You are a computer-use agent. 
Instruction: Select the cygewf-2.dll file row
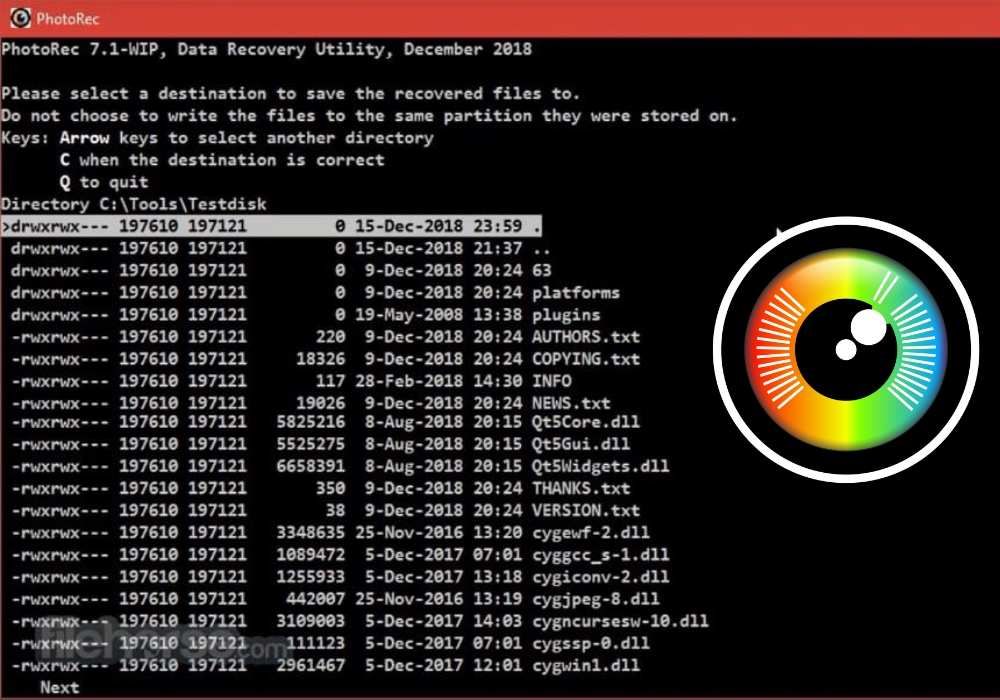pyautogui.click(x=330, y=533)
